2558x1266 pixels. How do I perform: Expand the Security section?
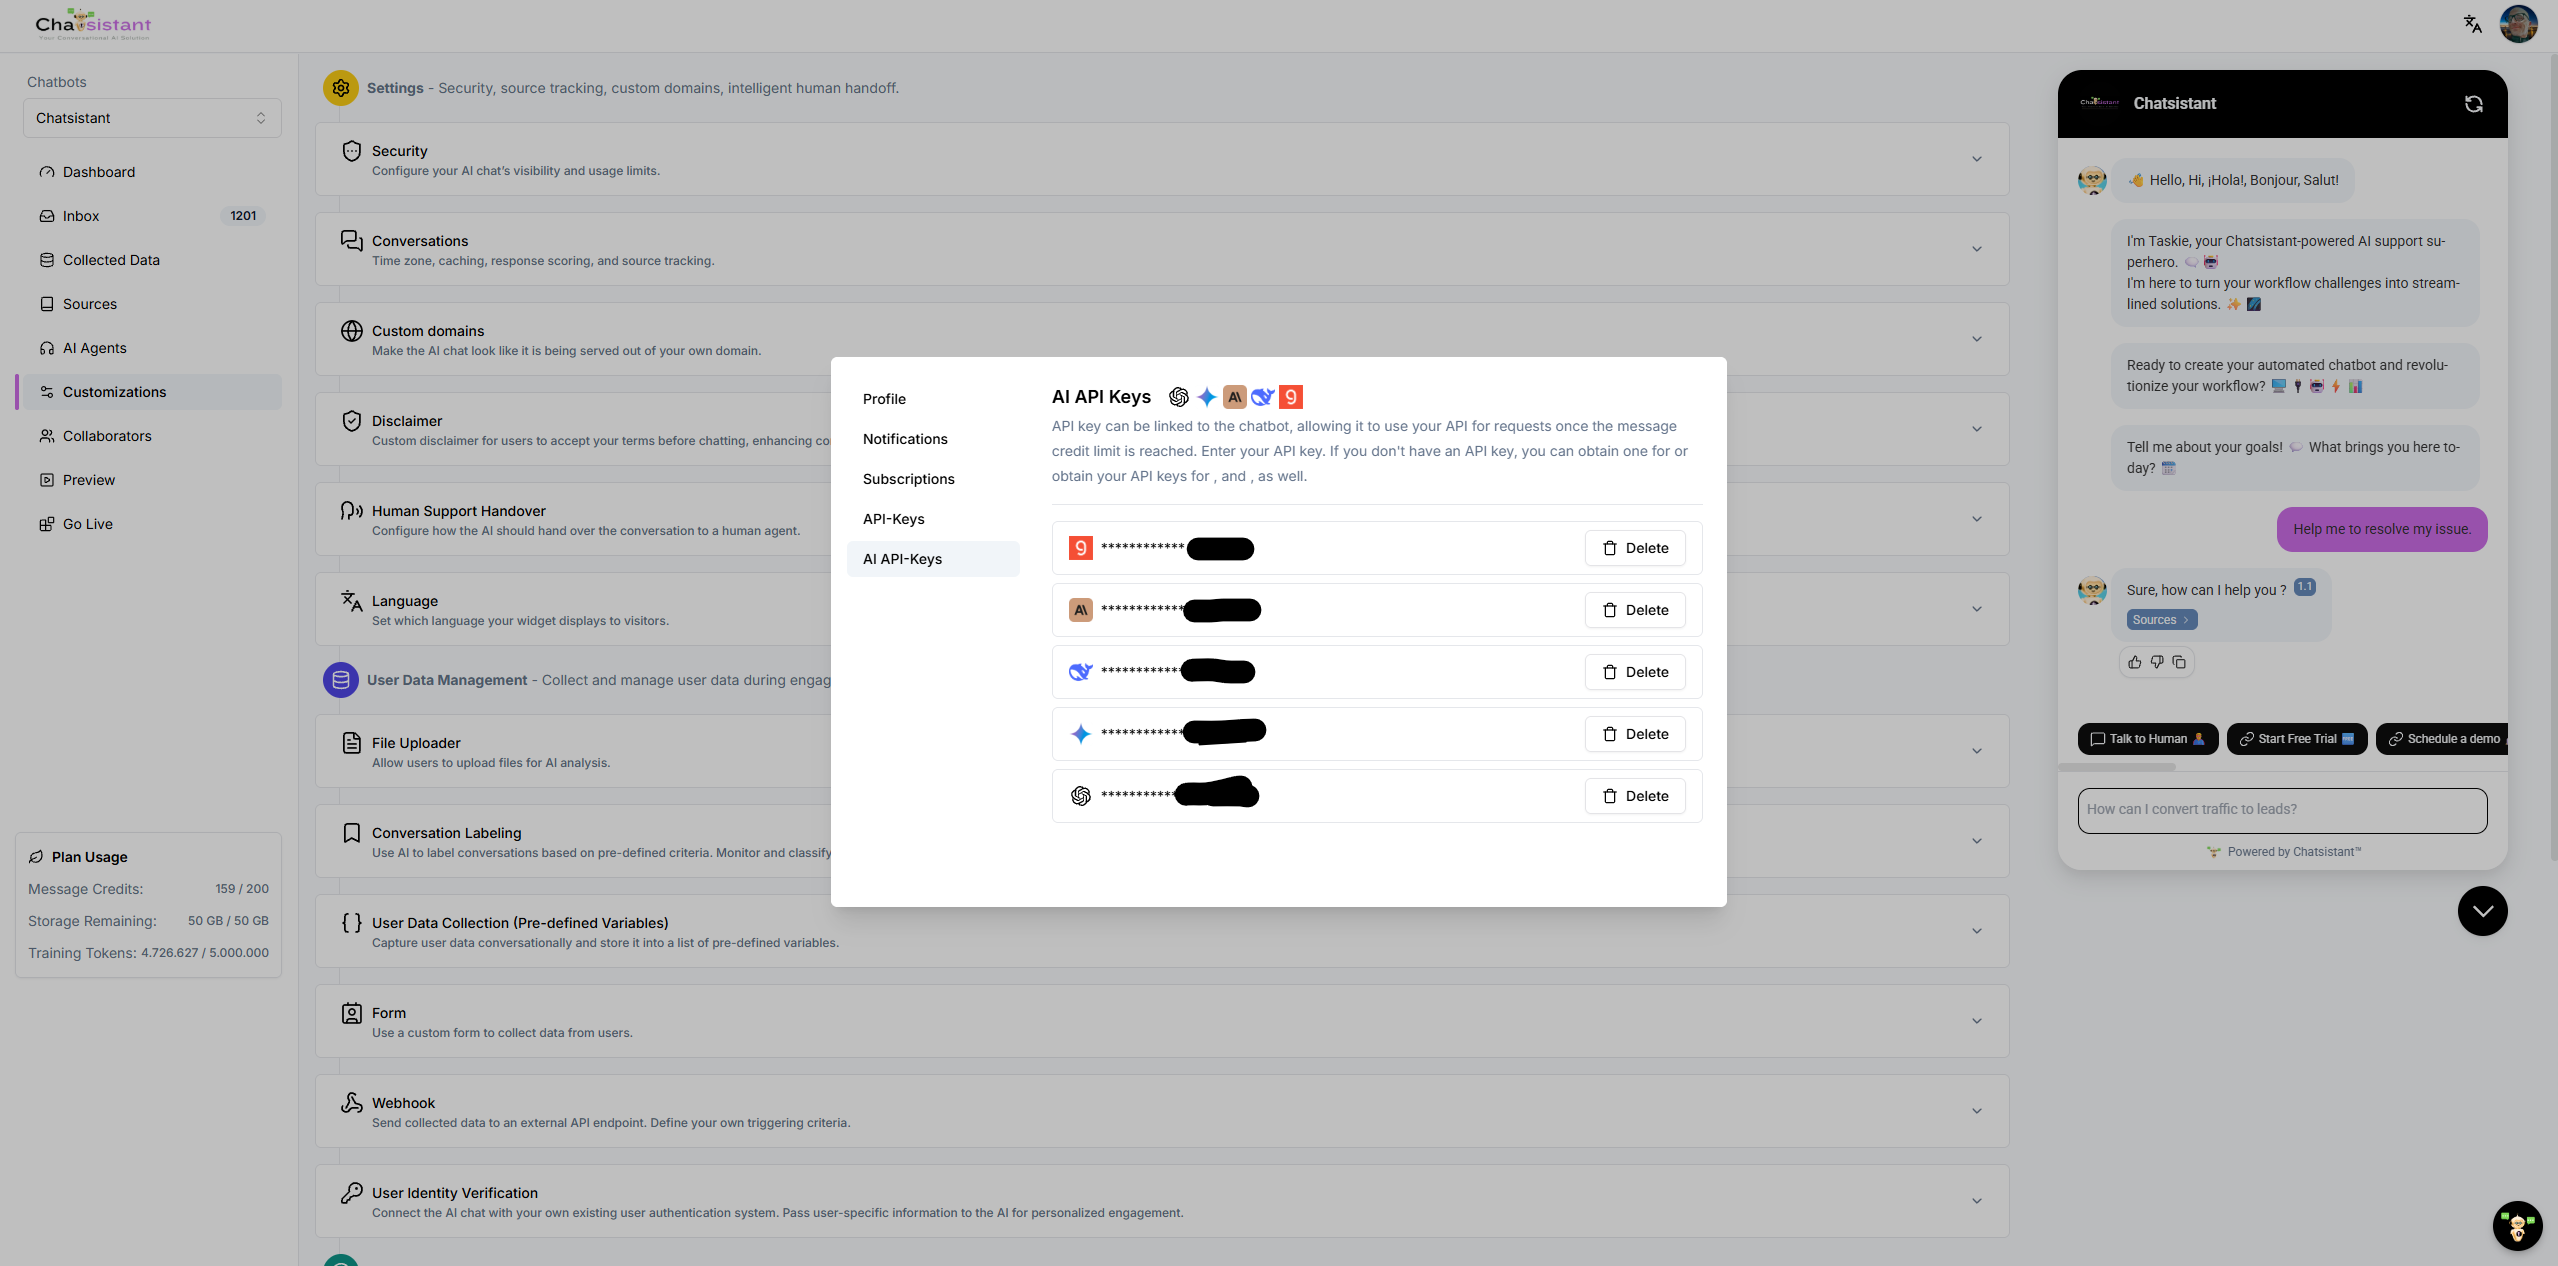[x=1977, y=159]
